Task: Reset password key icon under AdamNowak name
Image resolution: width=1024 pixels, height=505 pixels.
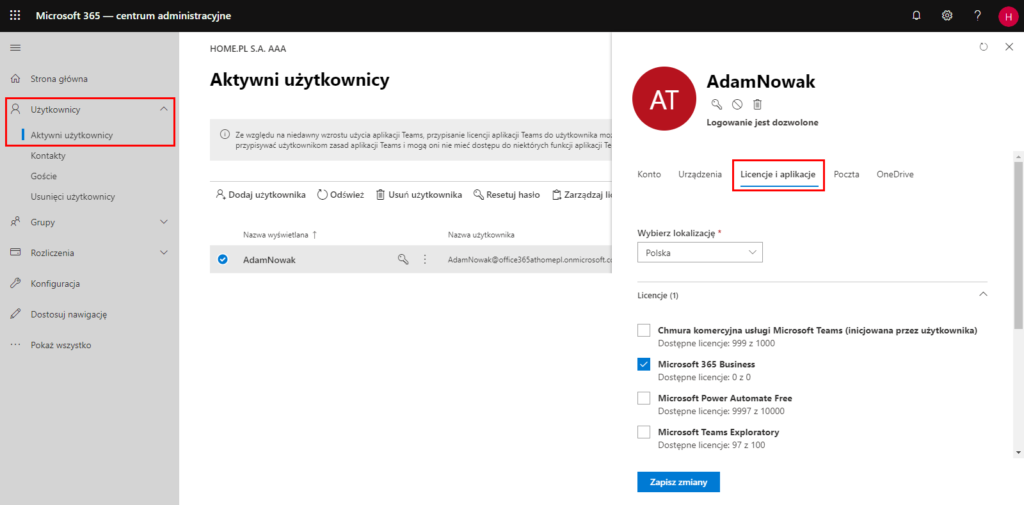Action: click(716, 104)
